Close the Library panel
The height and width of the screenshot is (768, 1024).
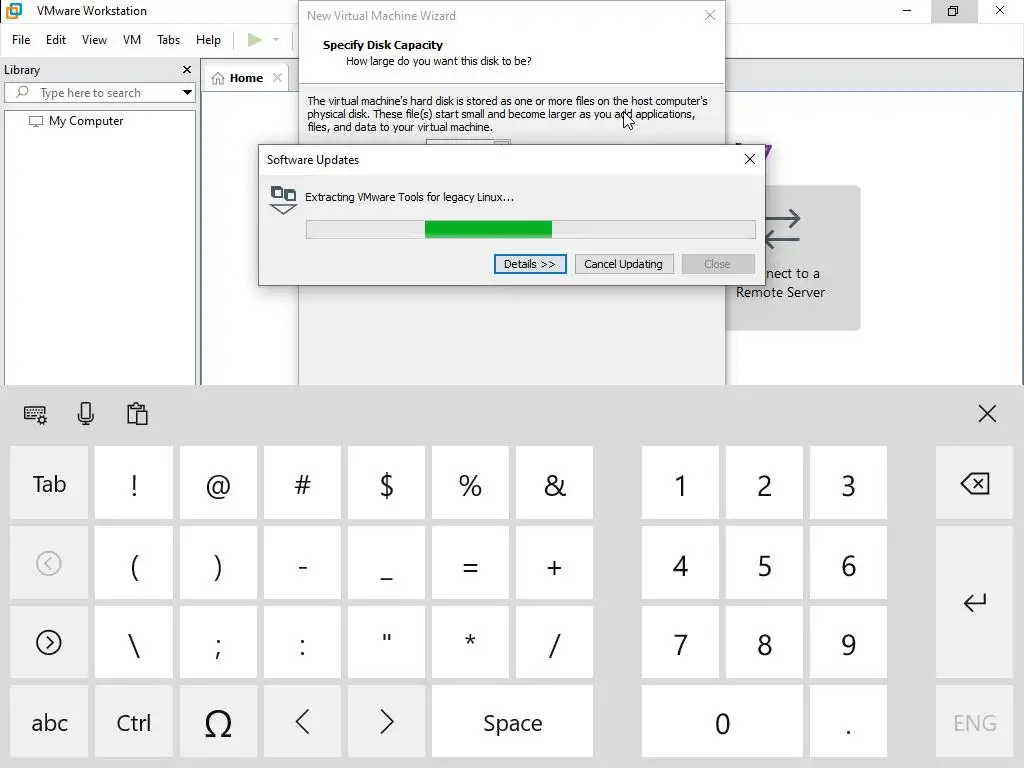click(x=187, y=69)
